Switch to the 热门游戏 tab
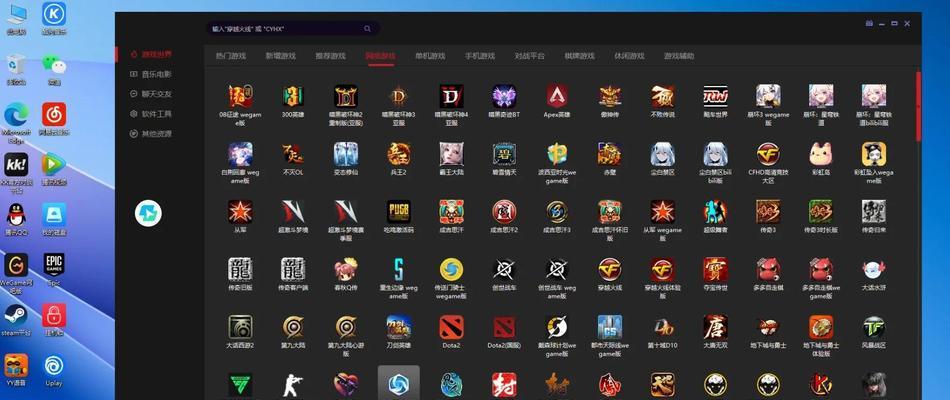Viewport: 950px width, 400px height. point(231,56)
